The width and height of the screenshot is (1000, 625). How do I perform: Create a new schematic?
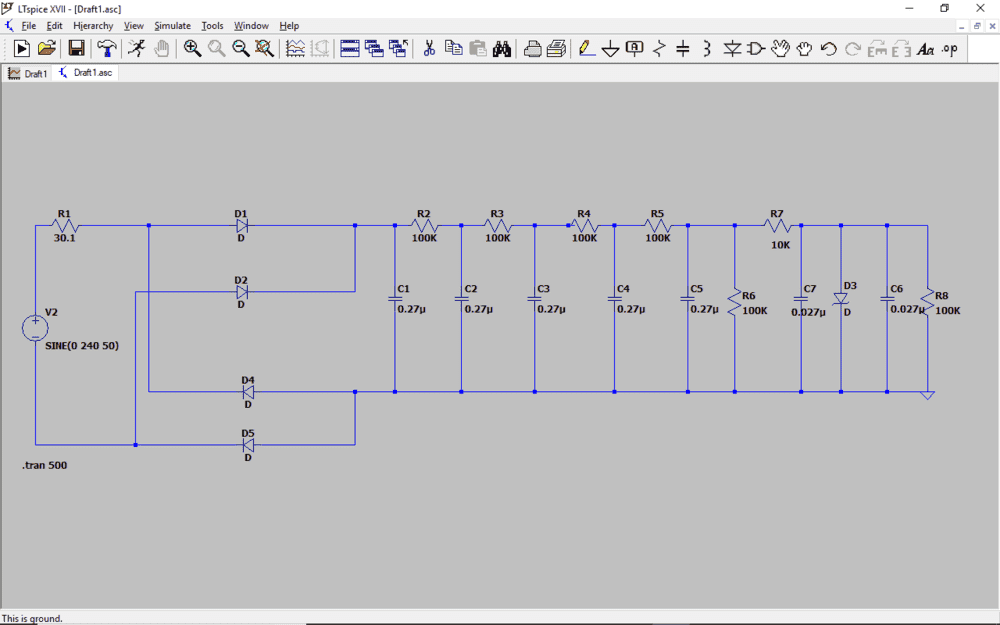click(x=21, y=47)
